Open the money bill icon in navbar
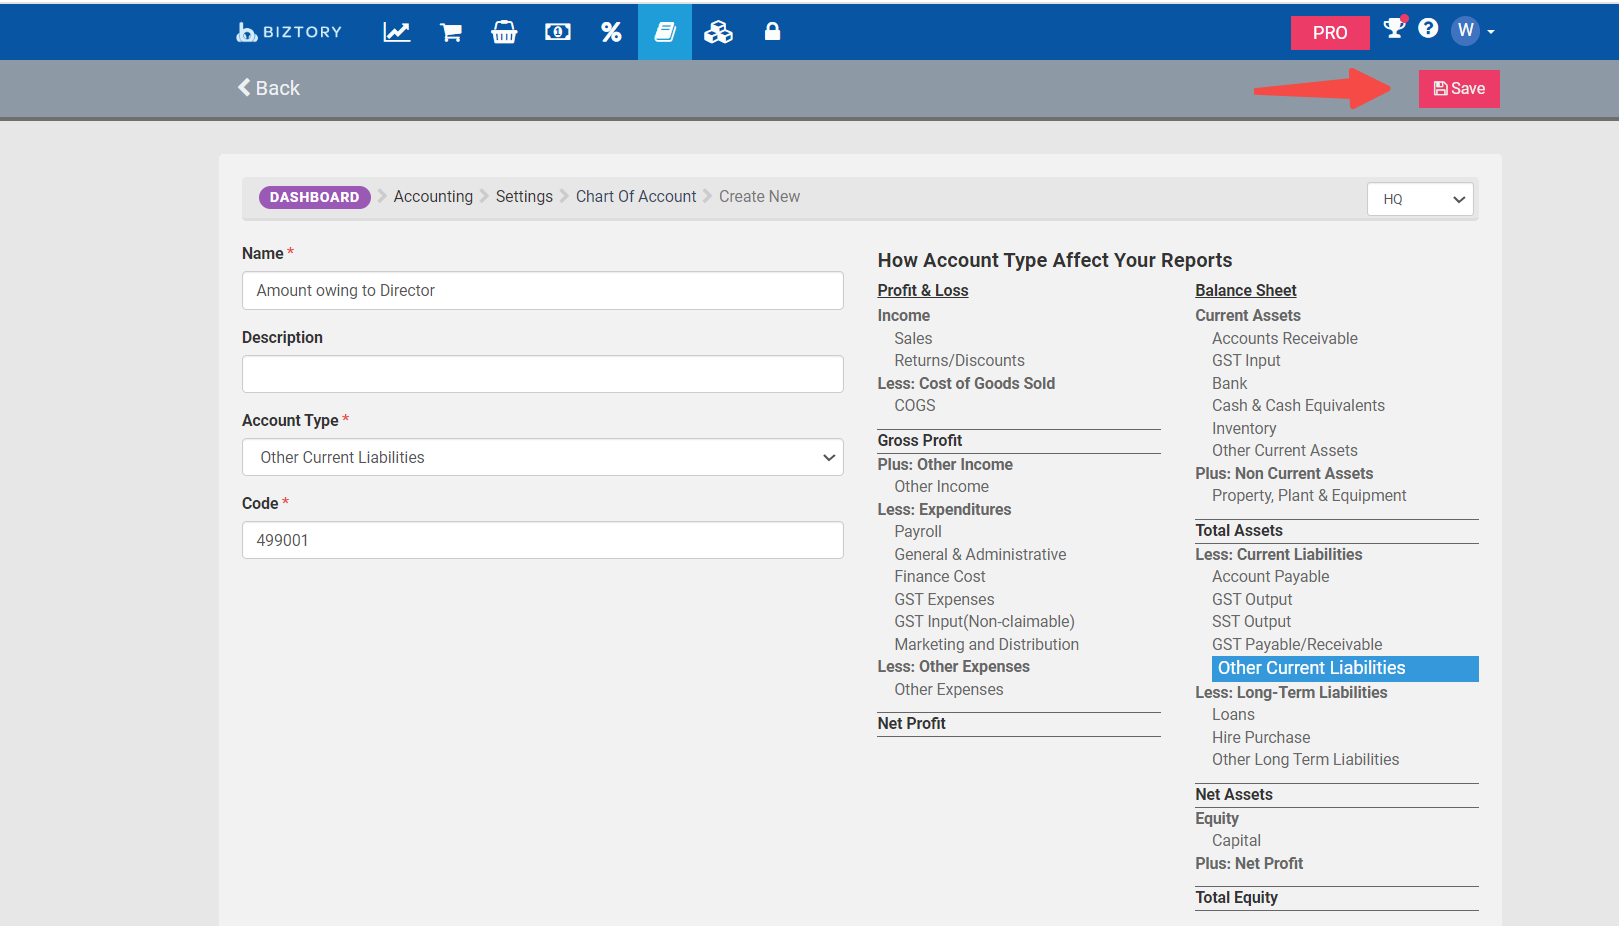 (558, 32)
